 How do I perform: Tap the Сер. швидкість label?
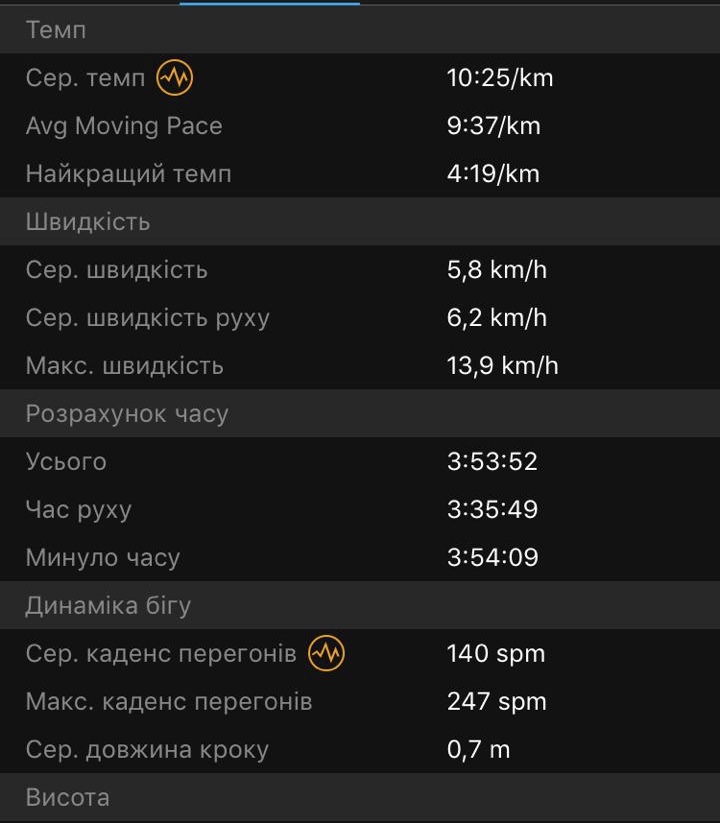pos(117,269)
